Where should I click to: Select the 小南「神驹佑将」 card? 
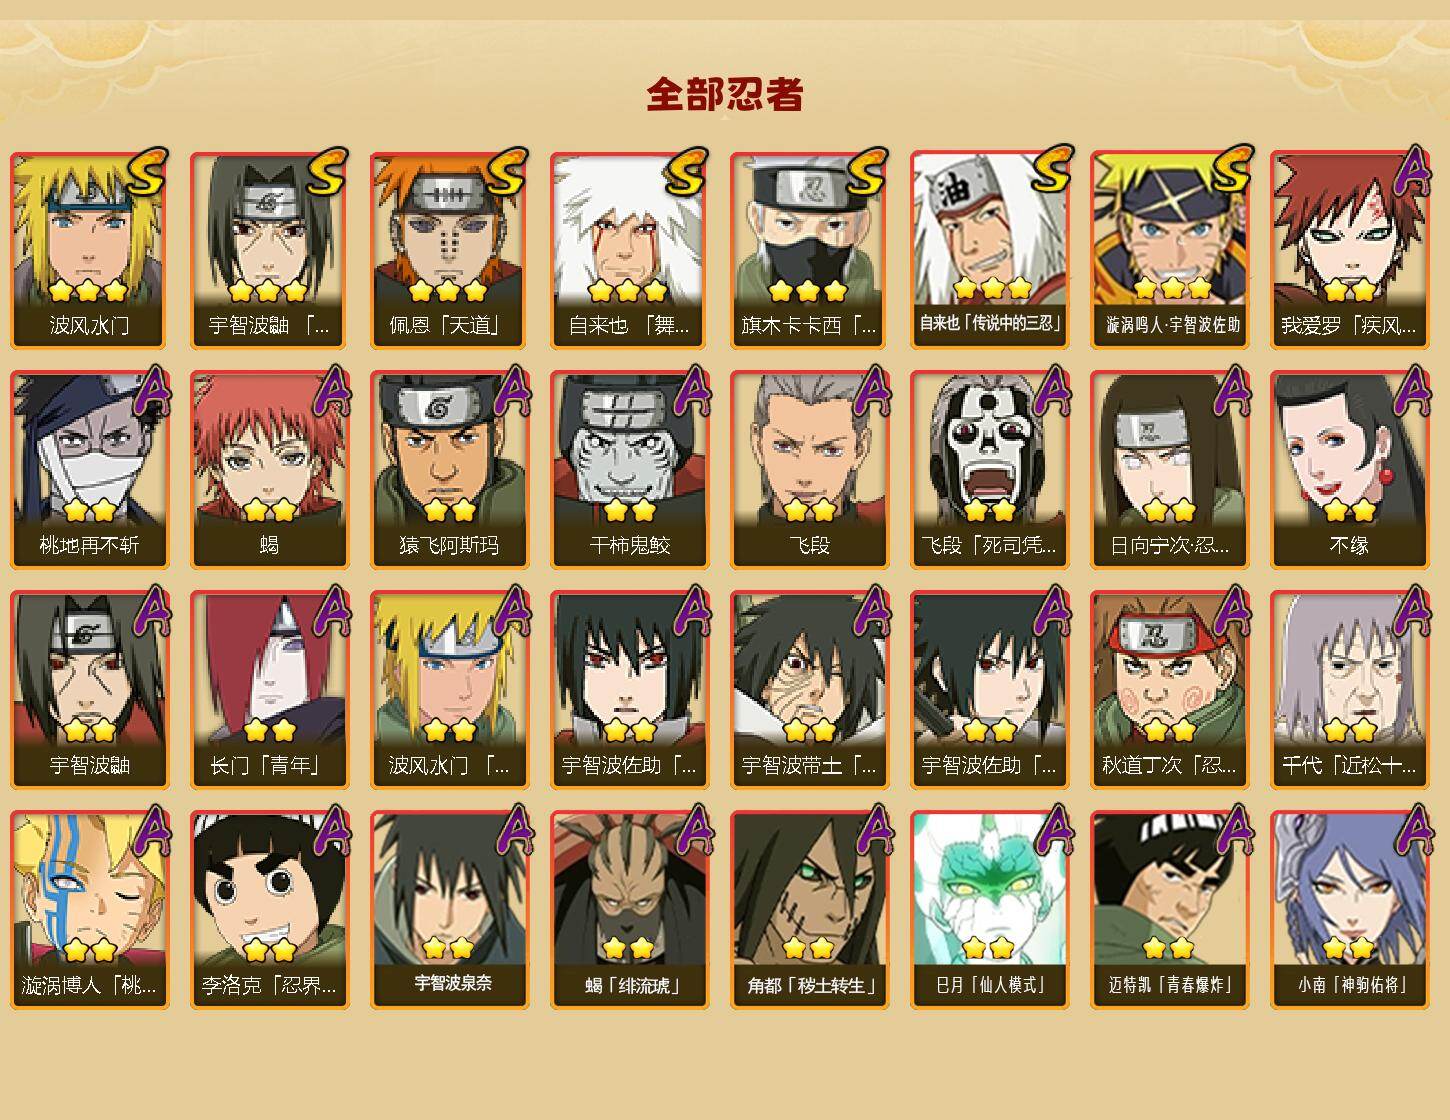coord(1350,910)
